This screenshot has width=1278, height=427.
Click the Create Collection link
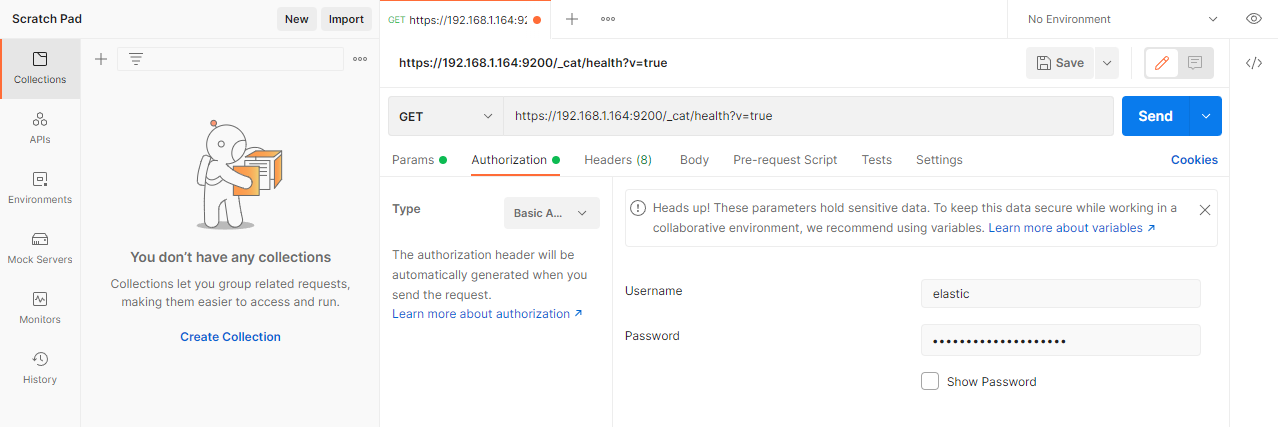[230, 337]
